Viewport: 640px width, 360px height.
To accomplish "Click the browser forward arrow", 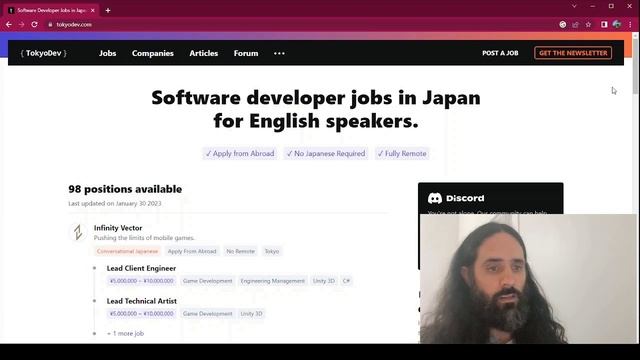I will [21, 24].
